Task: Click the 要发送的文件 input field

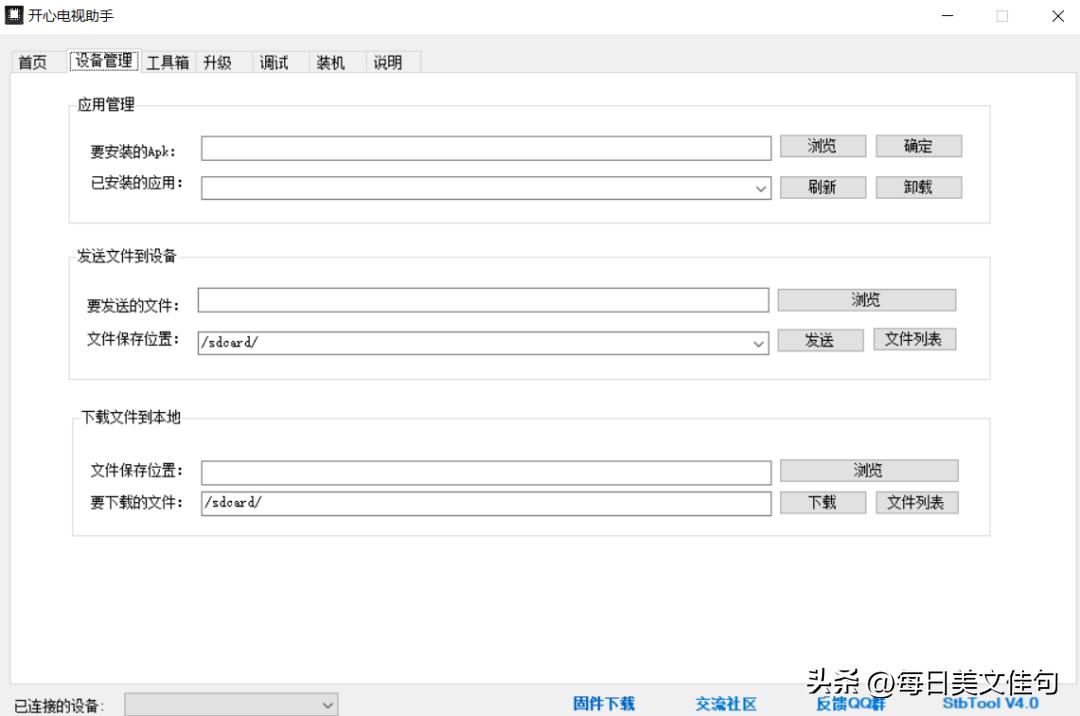Action: point(483,300)
